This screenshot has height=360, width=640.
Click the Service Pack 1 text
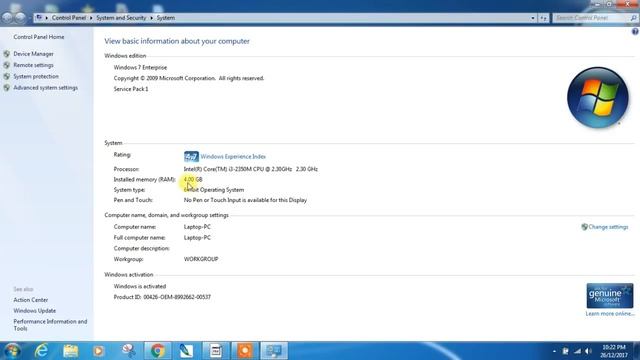(x=131, y=89)
